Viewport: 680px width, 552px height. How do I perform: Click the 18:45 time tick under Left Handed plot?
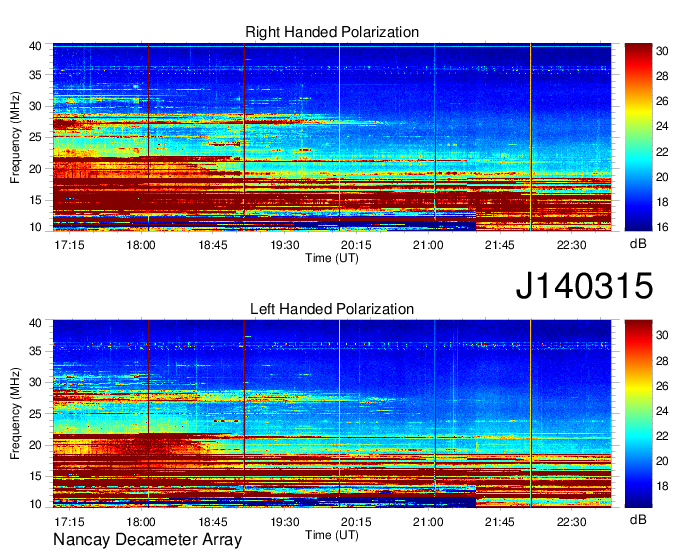[x=213, y=522]
